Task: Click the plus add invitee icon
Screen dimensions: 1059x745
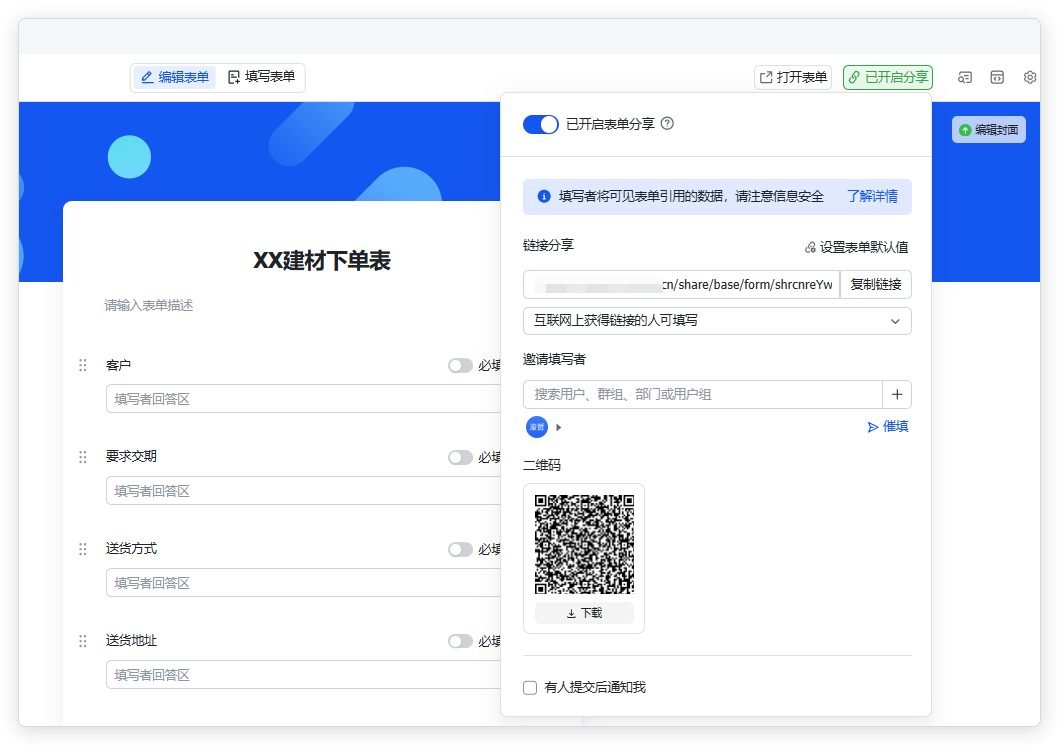Action: 897,394
